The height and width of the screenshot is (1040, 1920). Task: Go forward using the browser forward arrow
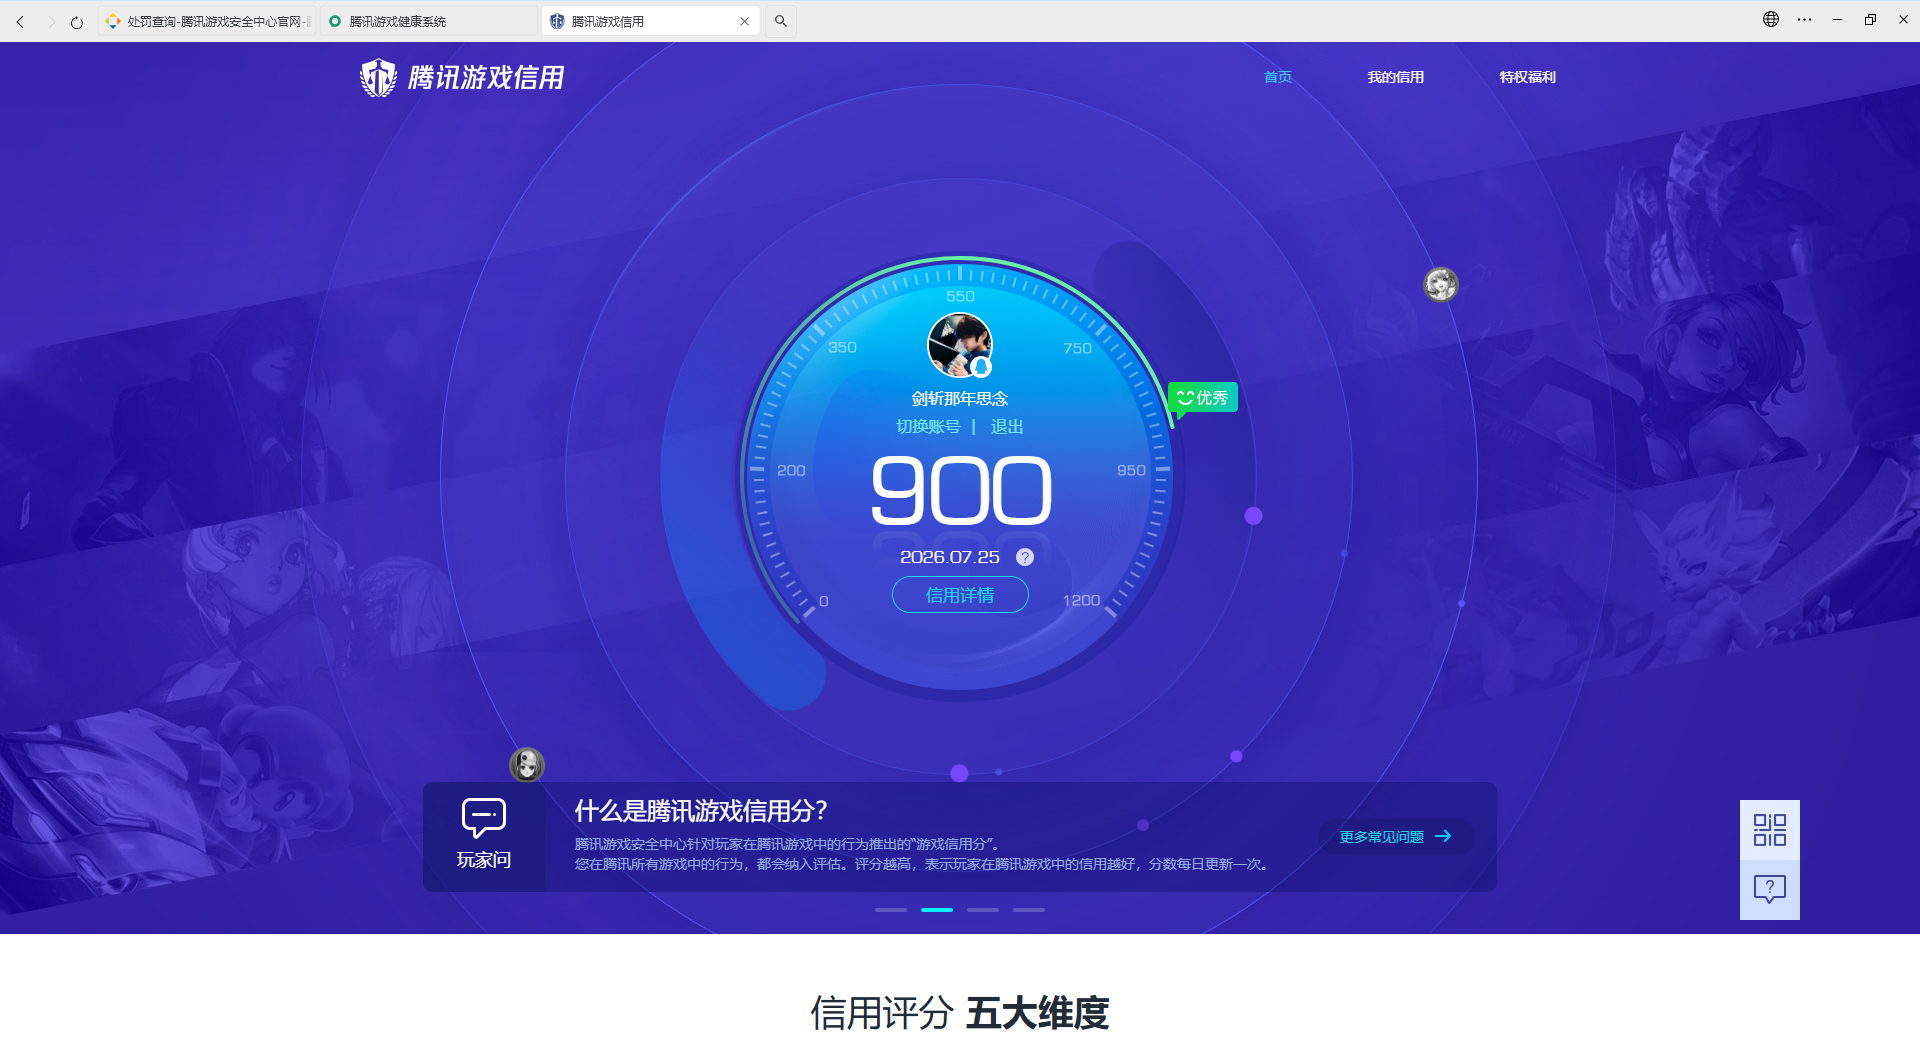tap(51, 21)
